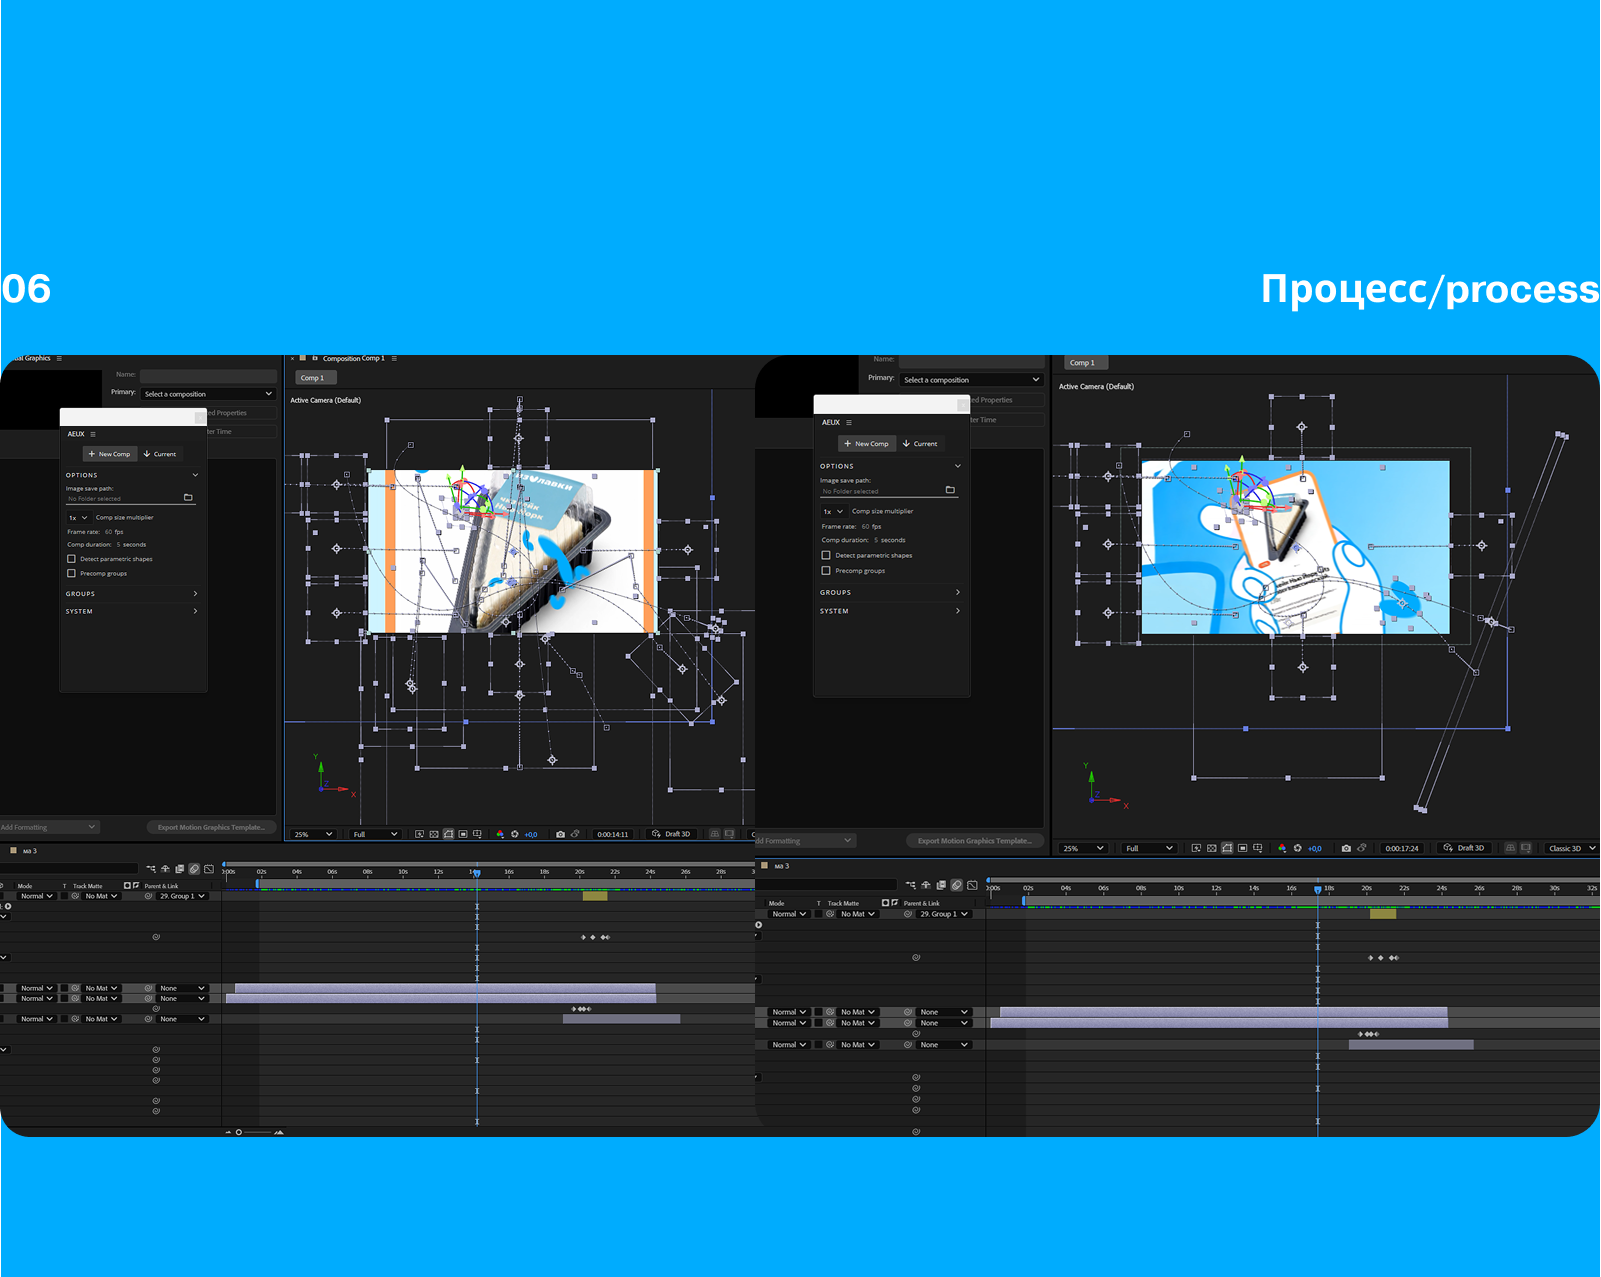This screenshot has width=1601, height=1277.
Task: Toggle Draft 3D in left viewer
Action: pos(672,834)
